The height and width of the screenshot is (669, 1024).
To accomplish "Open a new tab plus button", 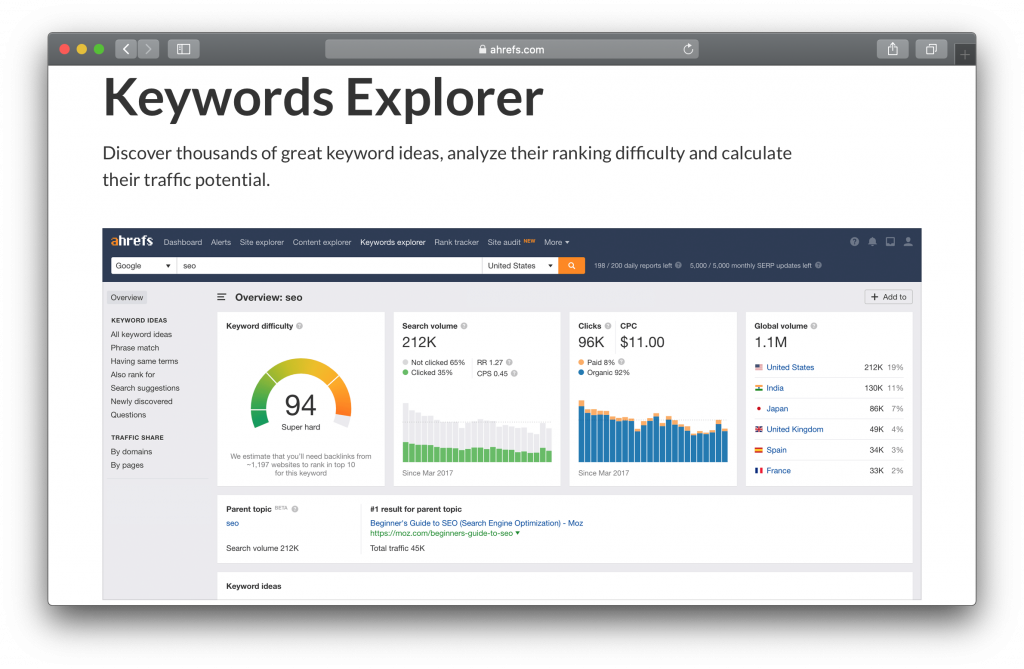I will tap(965, 55).
